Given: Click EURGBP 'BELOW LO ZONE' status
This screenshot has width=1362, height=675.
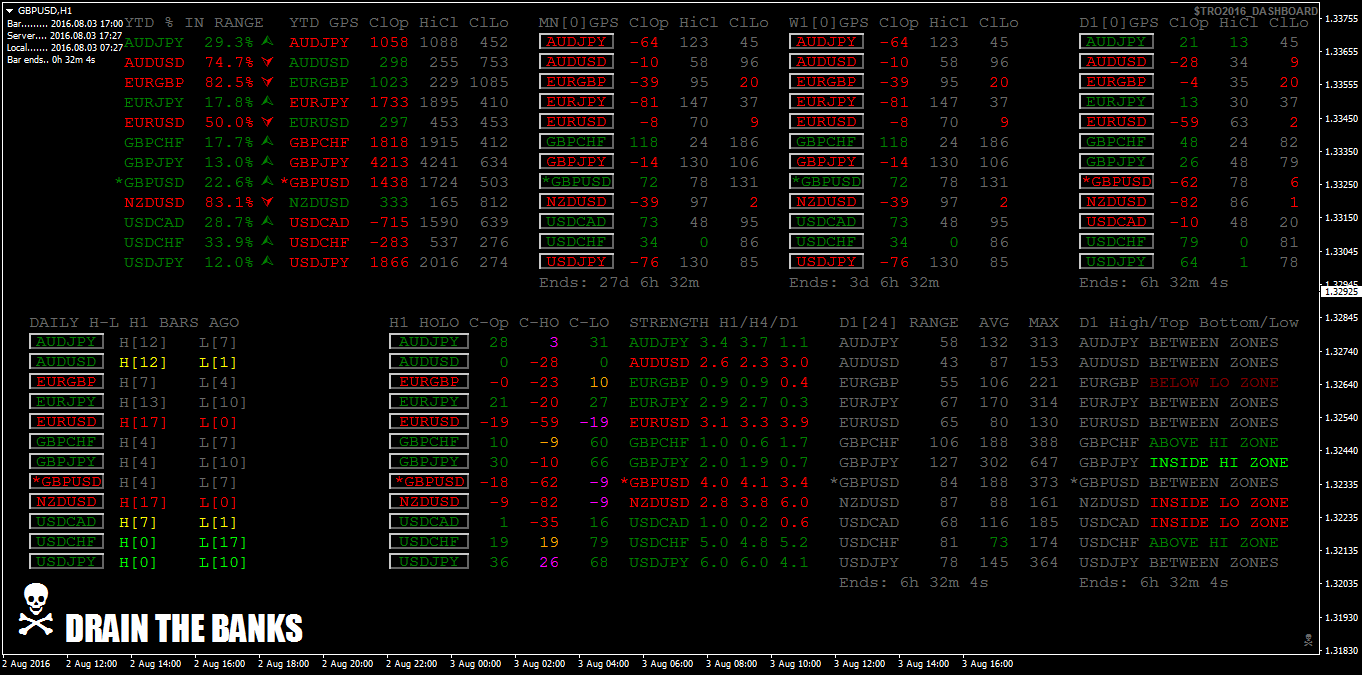Looking at the screenshot, I should point(1214,382).
